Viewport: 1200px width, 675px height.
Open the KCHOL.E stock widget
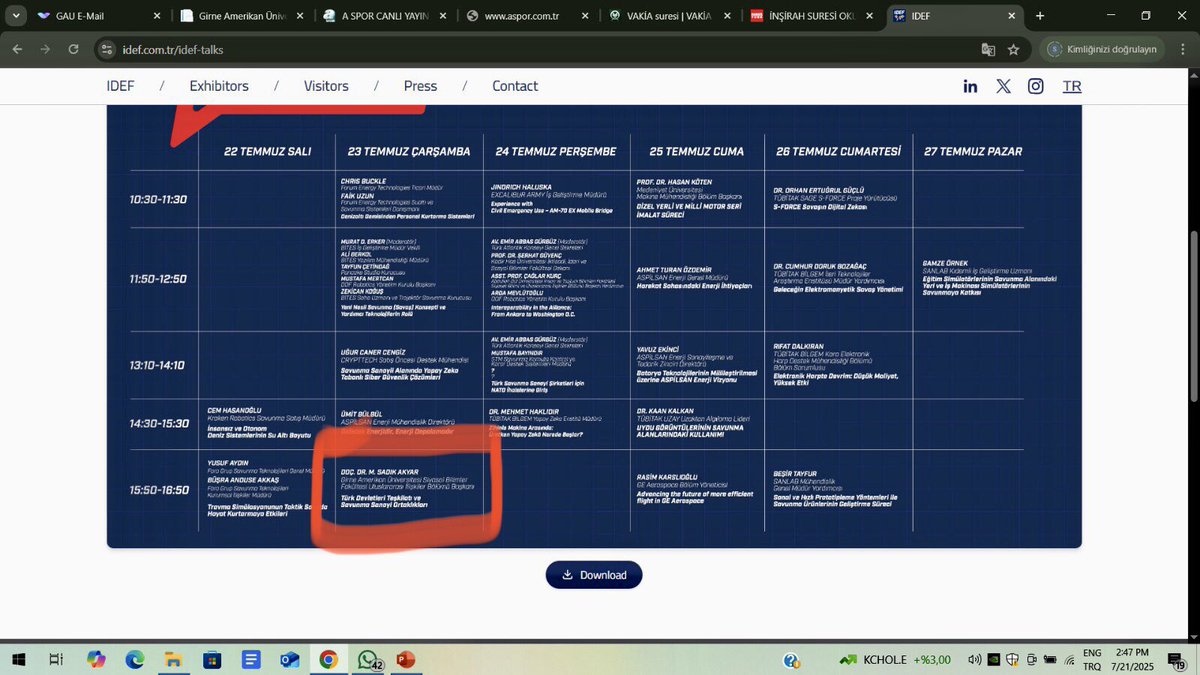[x=893, y=660]
